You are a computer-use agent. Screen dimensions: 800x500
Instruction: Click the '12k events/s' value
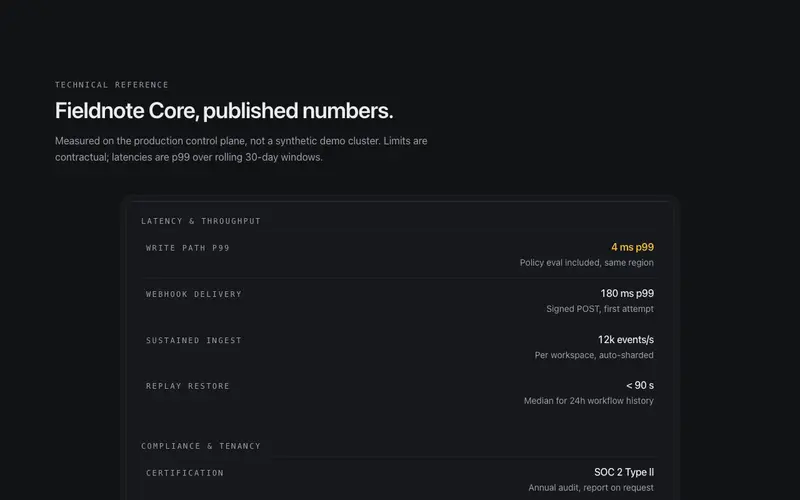(x=626, y=339)
